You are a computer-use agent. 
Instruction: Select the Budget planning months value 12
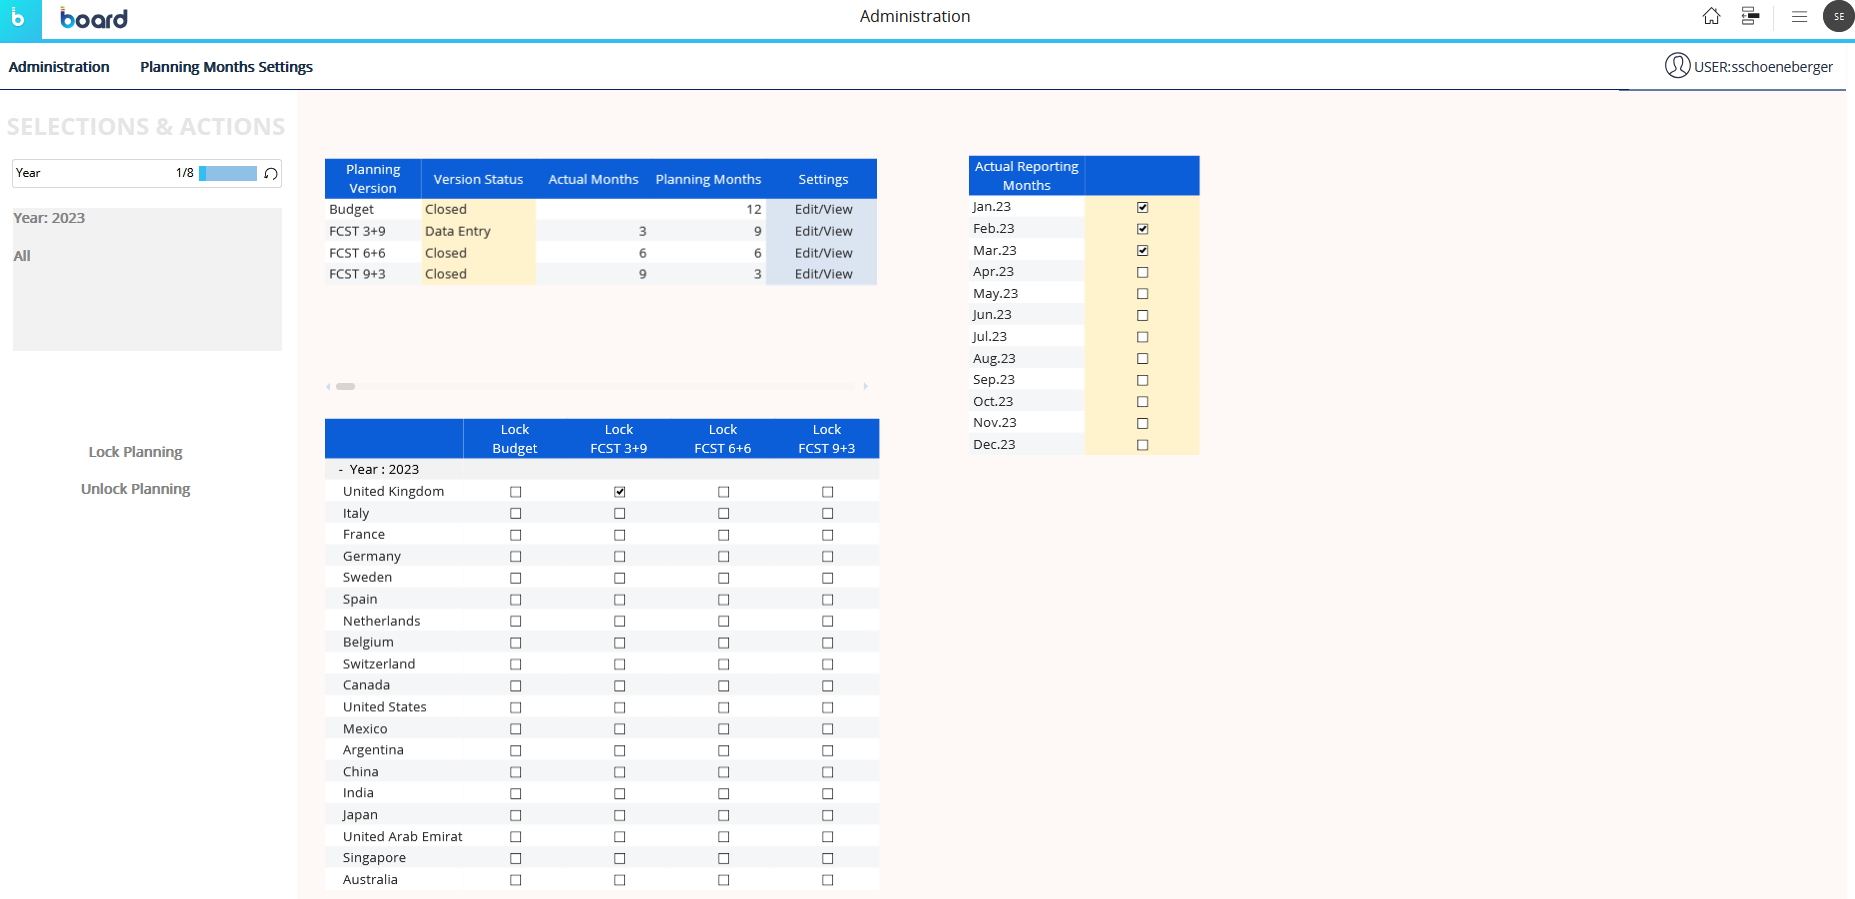(x=754, y=209)
